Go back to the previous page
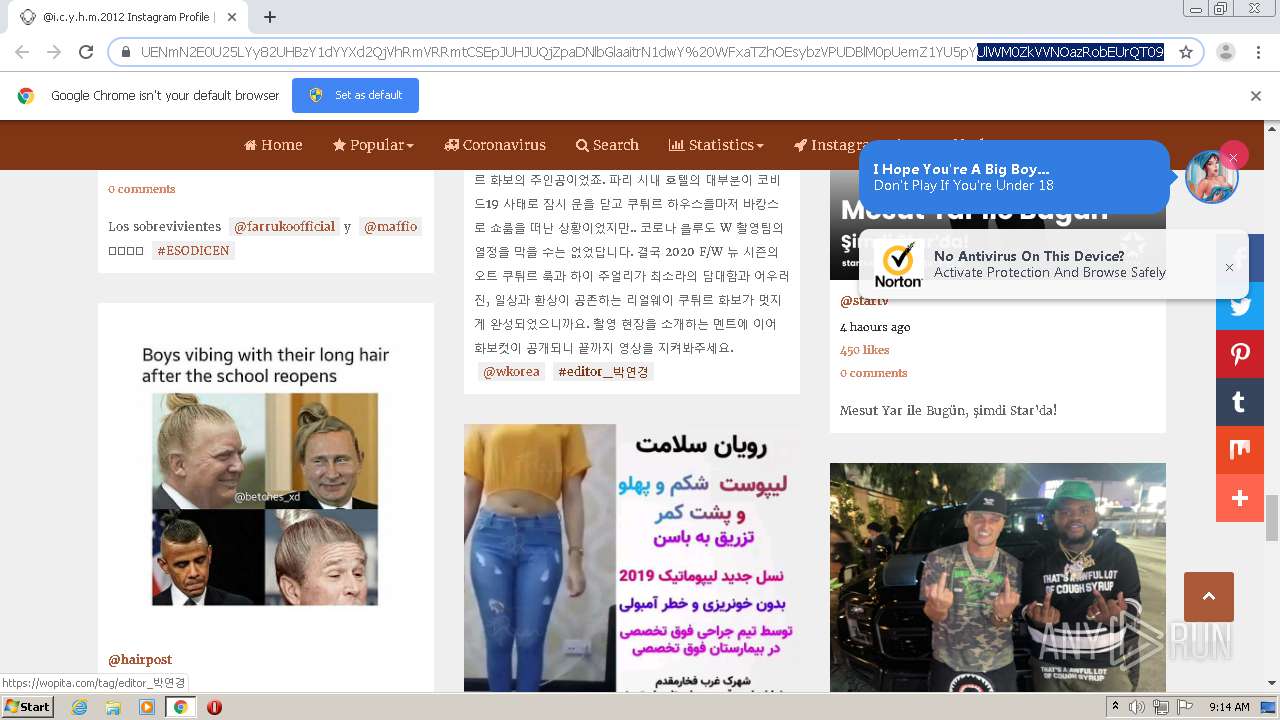Screen dimensions: 1280x720 [22, 52]
